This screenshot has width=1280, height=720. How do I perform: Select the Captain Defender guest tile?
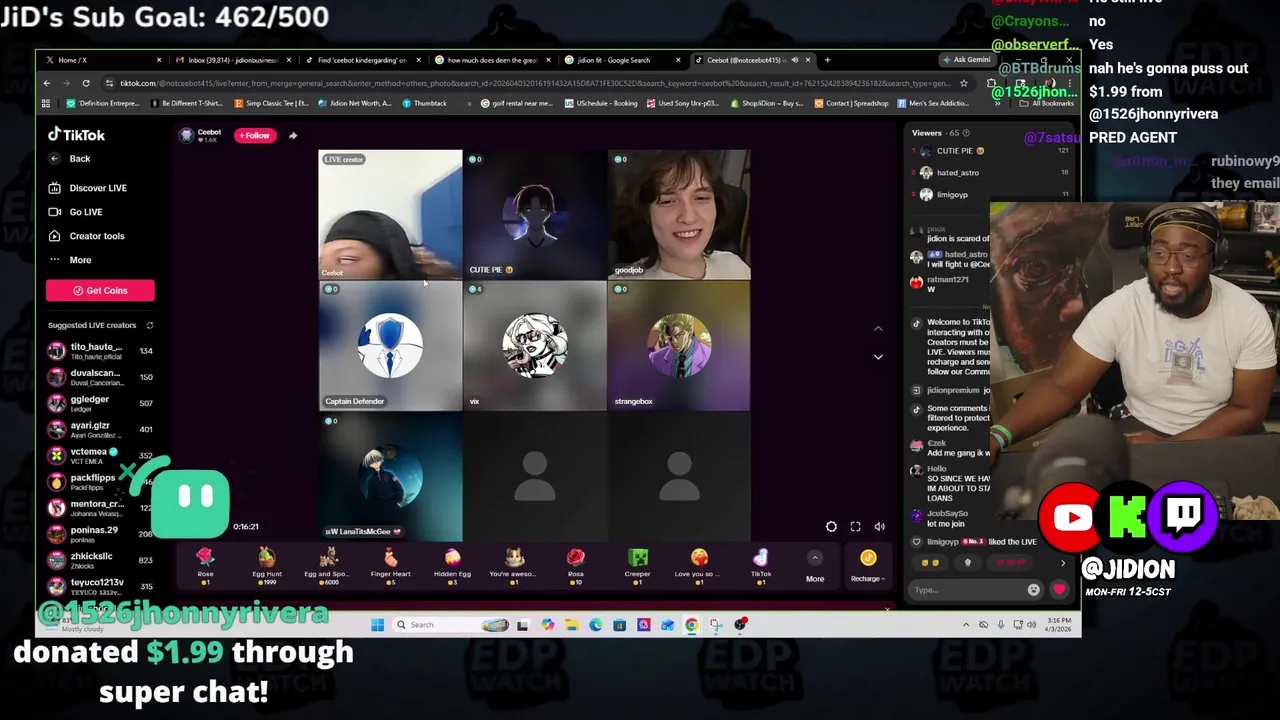click(390, 346)
